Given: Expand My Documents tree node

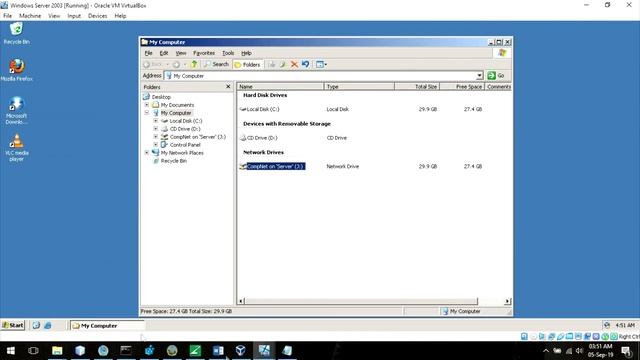Looking at the screenshot, I should [147, 105].
